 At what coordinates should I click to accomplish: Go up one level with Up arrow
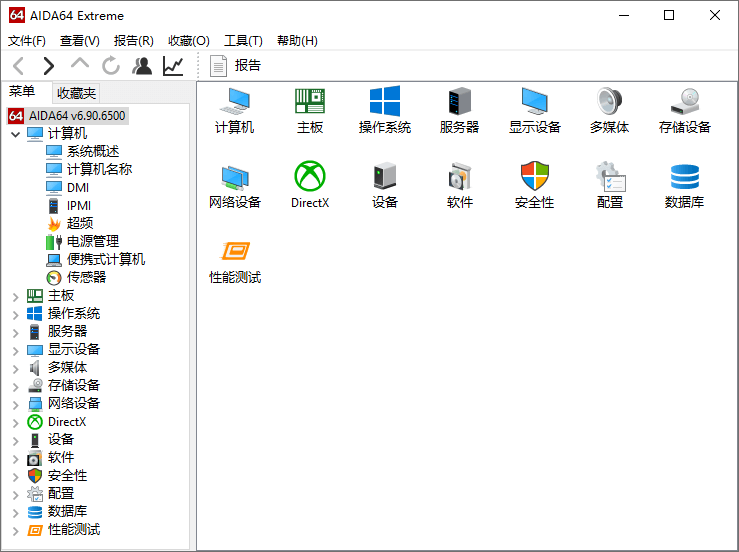[80, 64]
